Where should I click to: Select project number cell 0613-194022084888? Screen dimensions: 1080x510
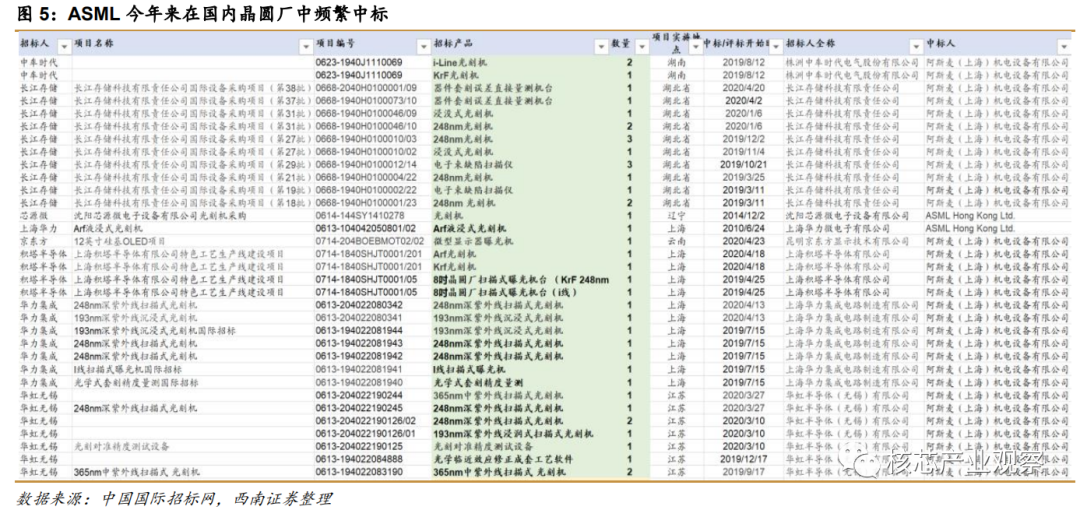point(359,458)
